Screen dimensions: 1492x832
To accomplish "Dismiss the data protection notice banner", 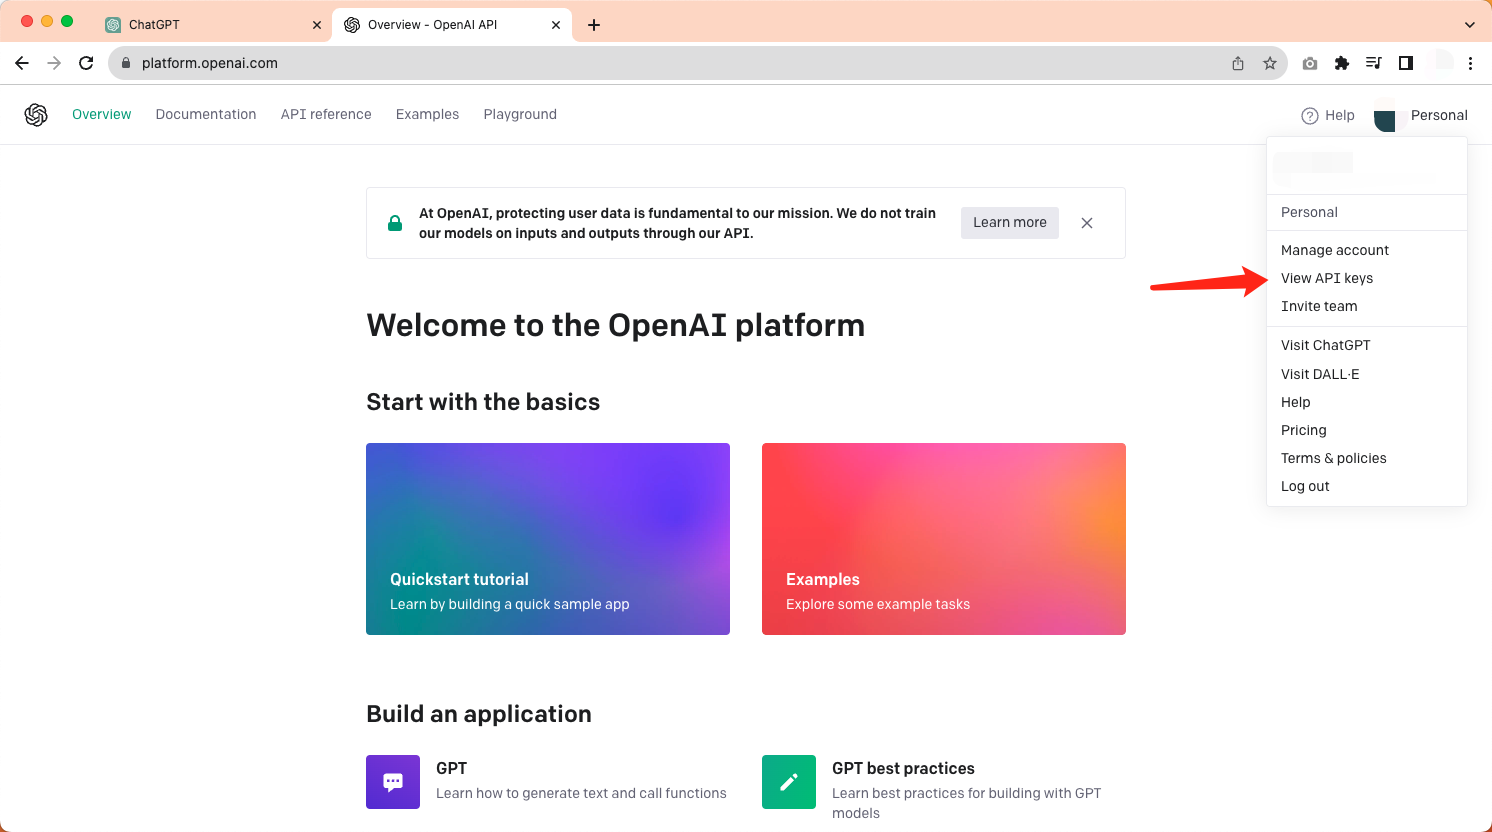I will point(1087,223).
